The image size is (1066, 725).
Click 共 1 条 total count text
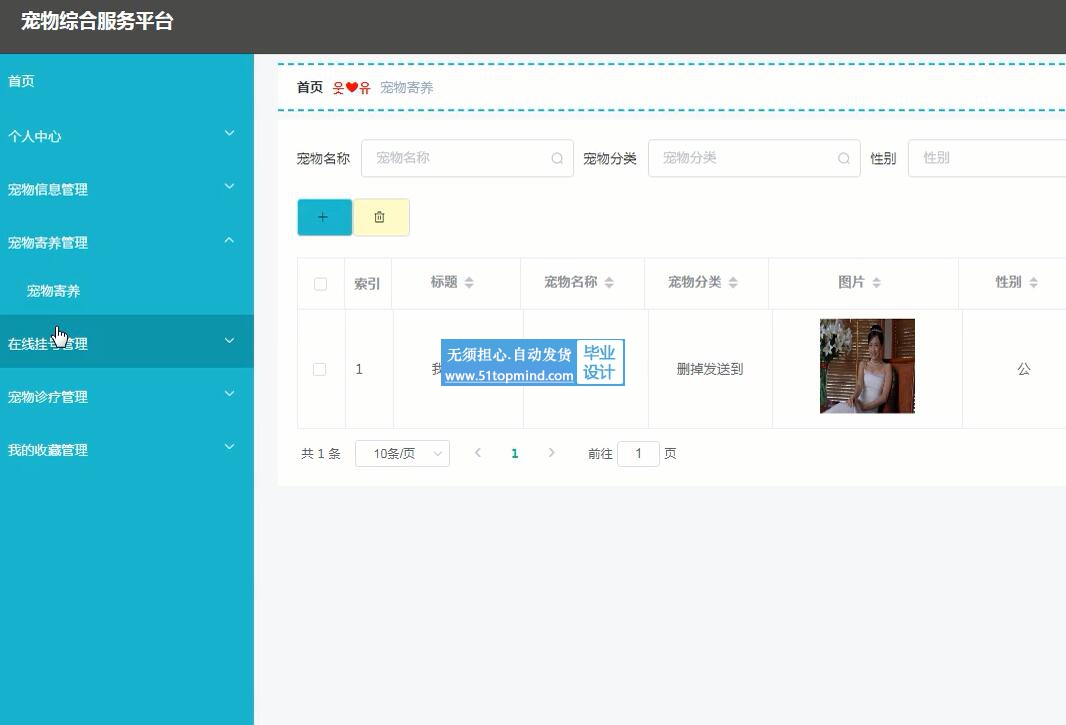321,454
